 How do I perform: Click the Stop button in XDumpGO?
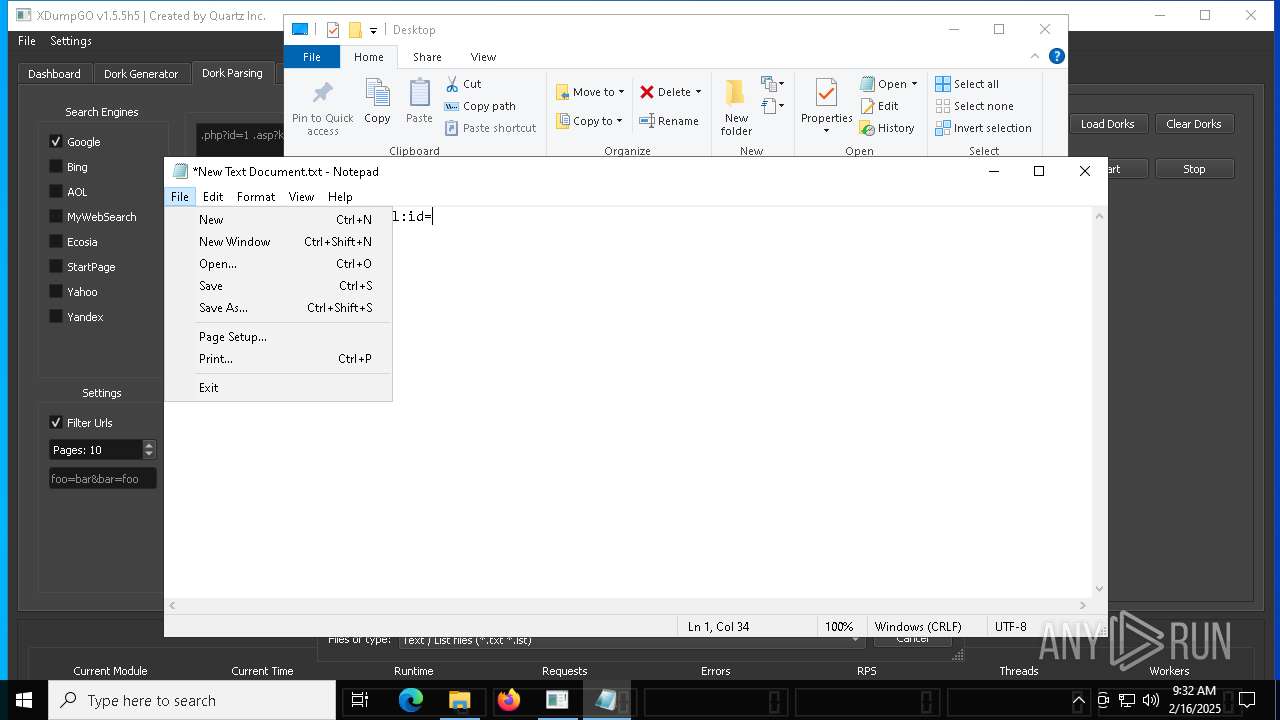[1194, 169]
